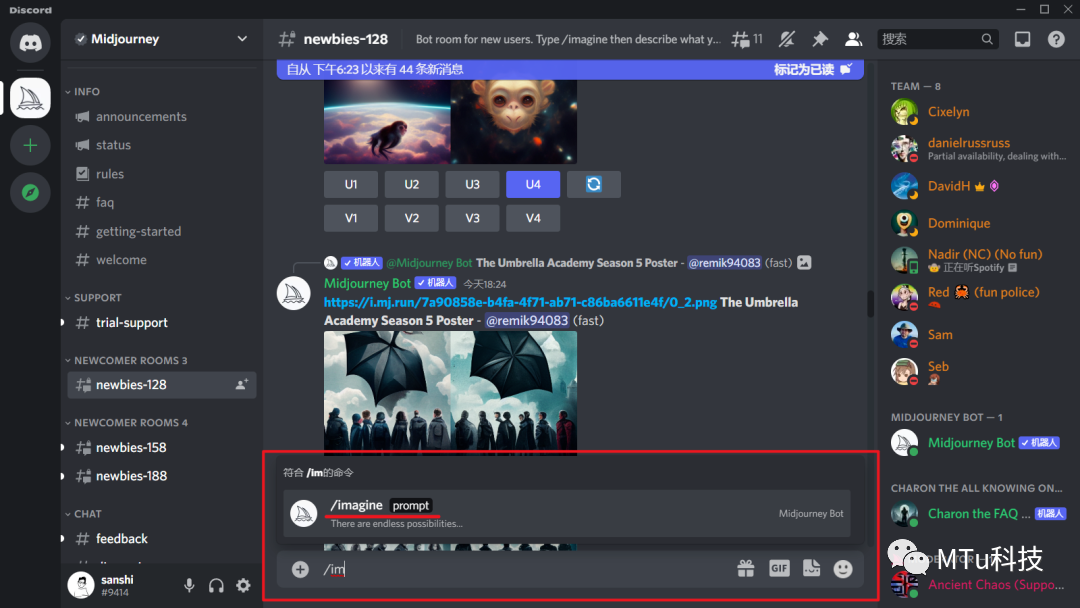1080x608 pixels.
Task: Open the emoji picker smiley
Action: (843, 568)
